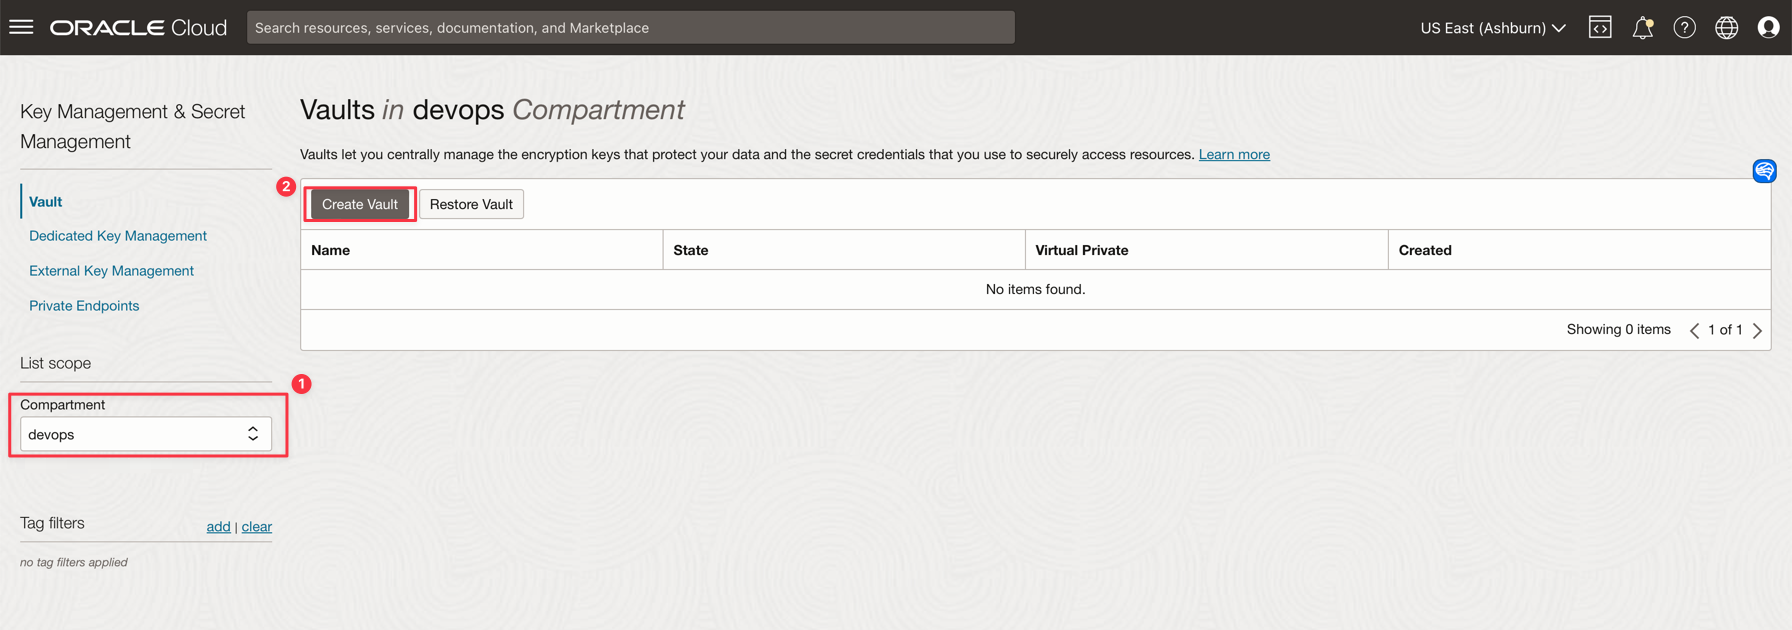
Task: Open the language globe menu
Action: (x=1726, y=27)
